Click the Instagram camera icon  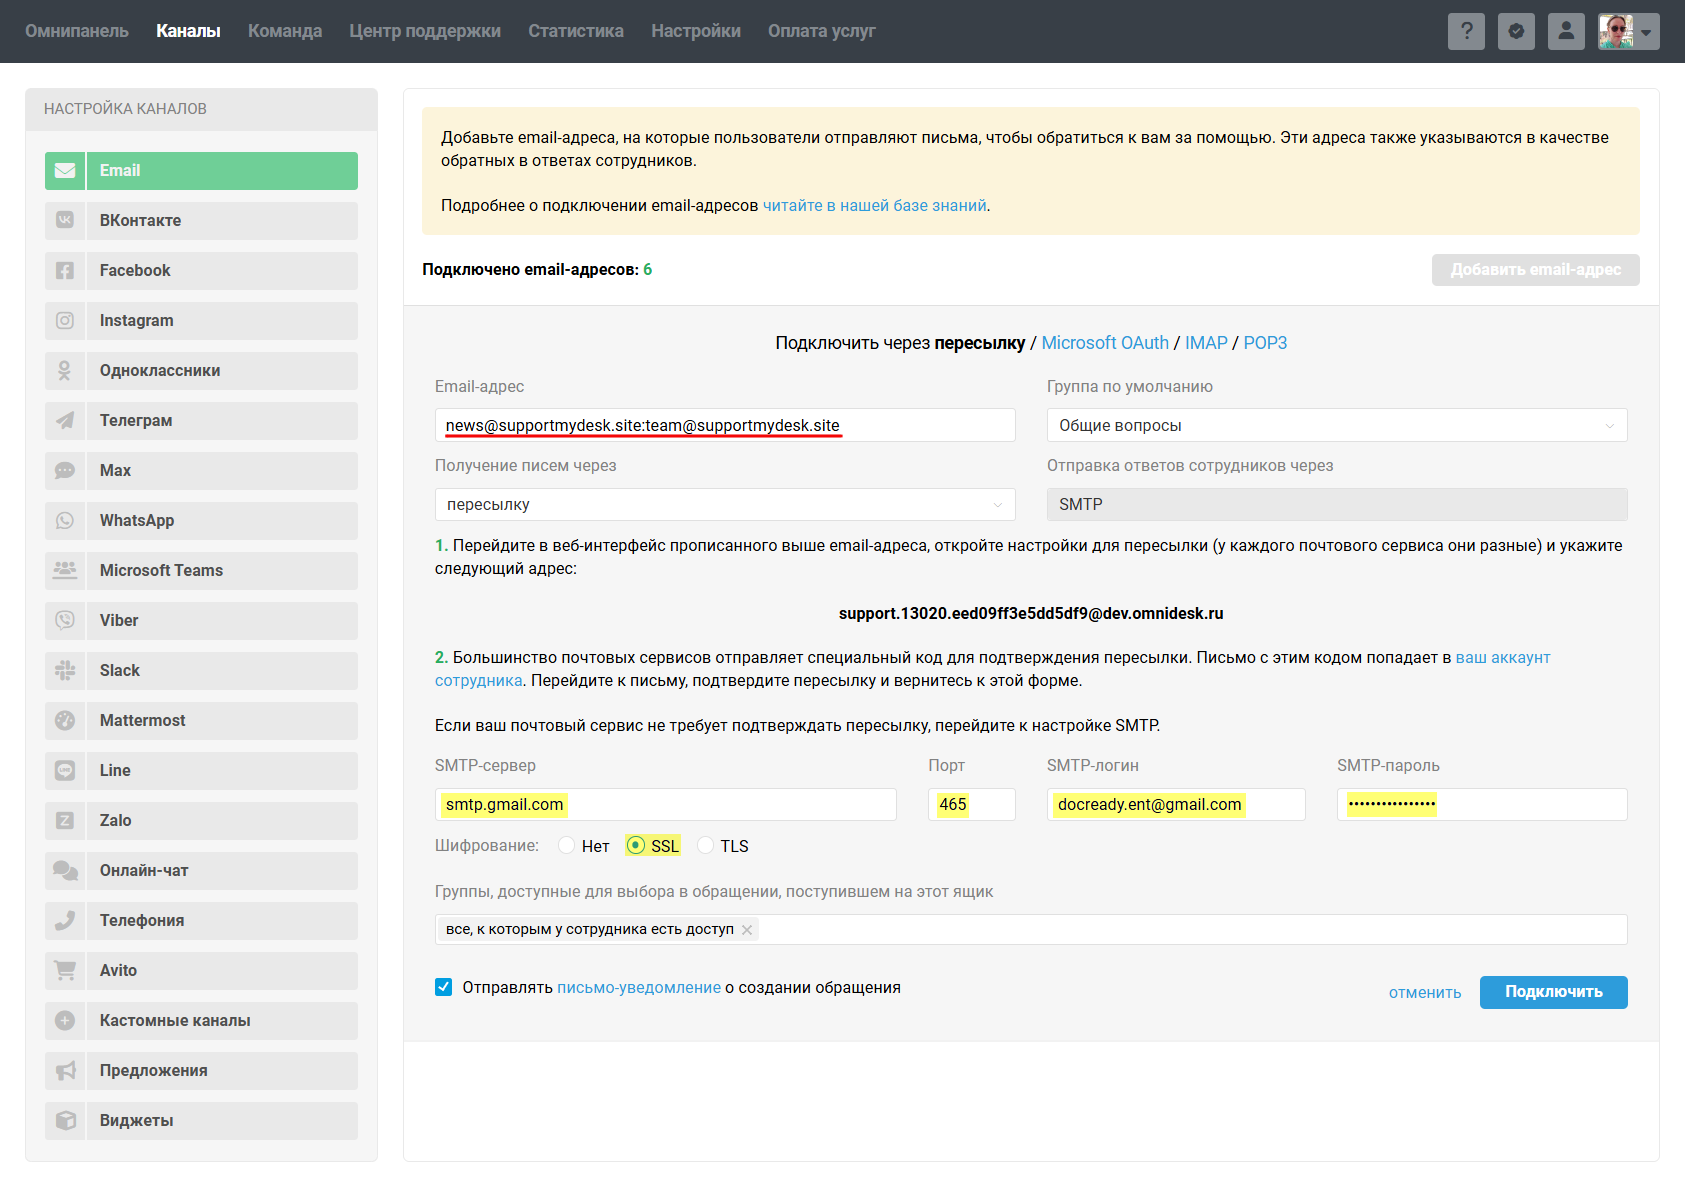(x=65, y=321)
